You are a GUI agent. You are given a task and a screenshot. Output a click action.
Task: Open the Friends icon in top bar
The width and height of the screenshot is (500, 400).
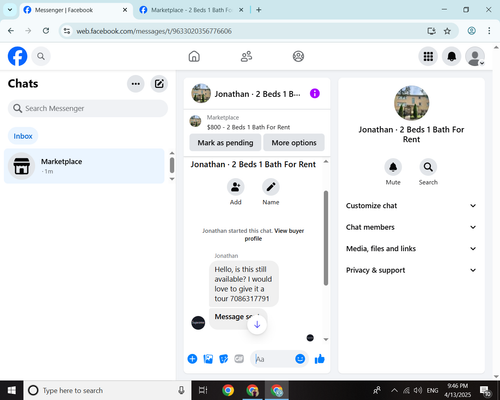(x=246, y=56)
